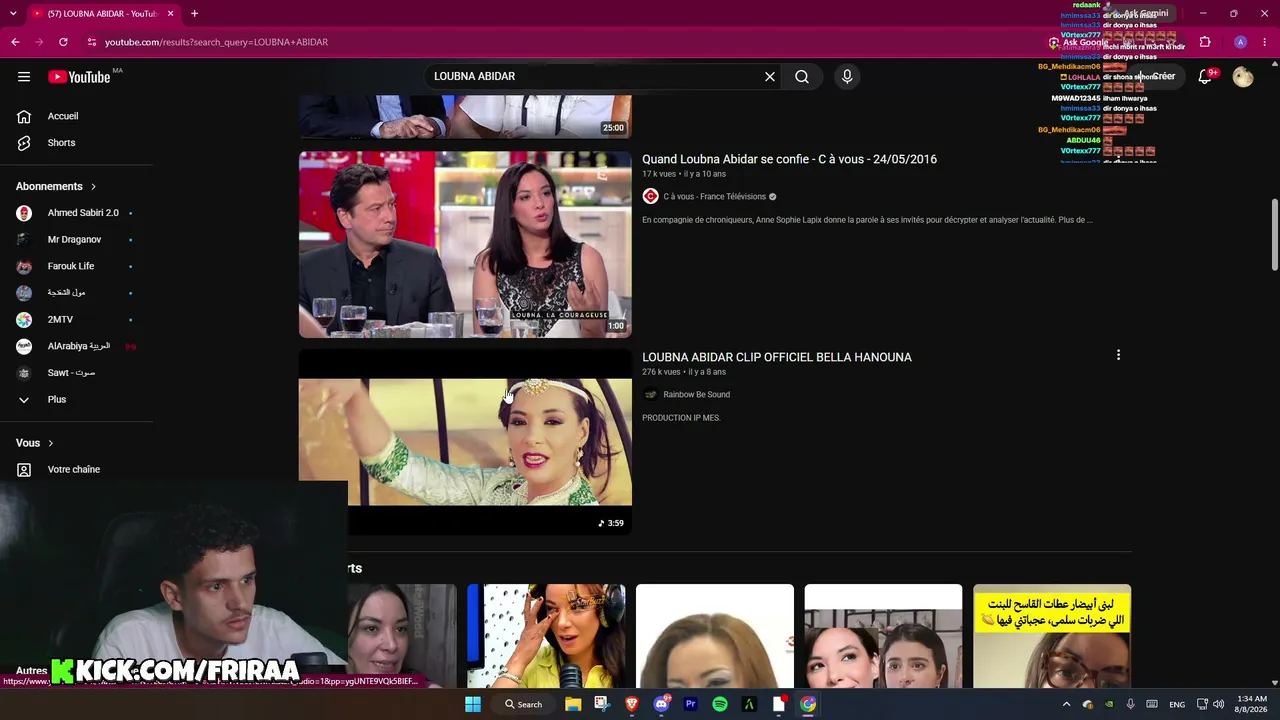Open the taskbar clock and date
Viewport: 1280px width, 720px height.
coord(1251,704)
